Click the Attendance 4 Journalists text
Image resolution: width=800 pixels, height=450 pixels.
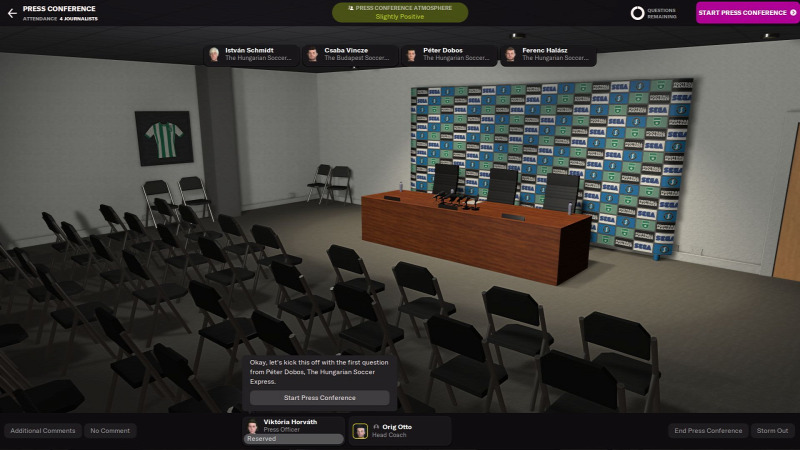click(60, 19)
